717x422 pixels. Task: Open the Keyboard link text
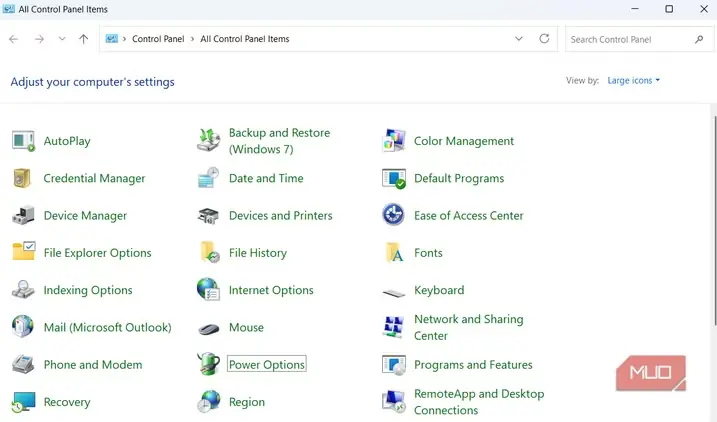point(439,290)
